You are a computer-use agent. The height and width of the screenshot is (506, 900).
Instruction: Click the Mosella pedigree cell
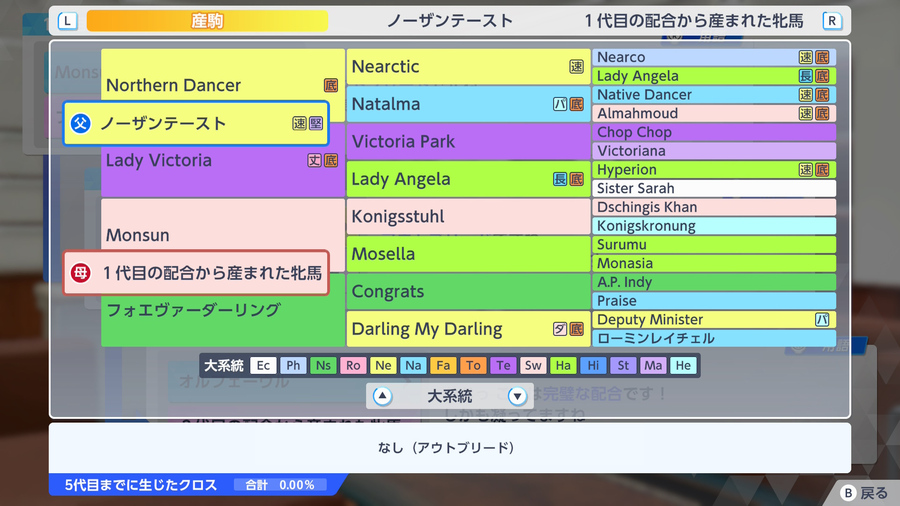(468, 254)
